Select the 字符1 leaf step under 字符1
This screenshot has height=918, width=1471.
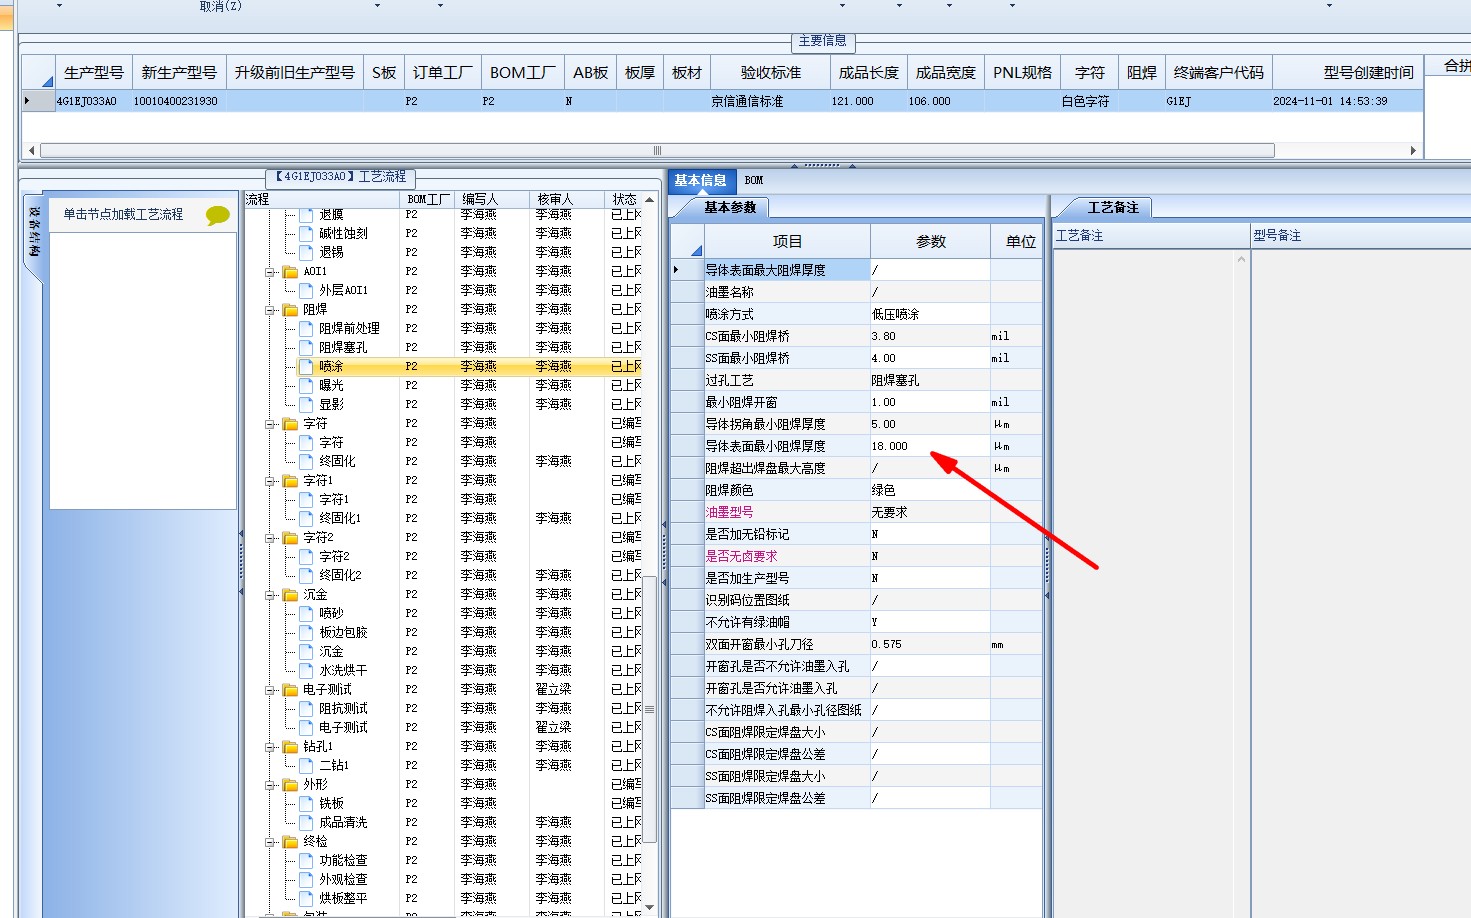click(x=334, y=499)
